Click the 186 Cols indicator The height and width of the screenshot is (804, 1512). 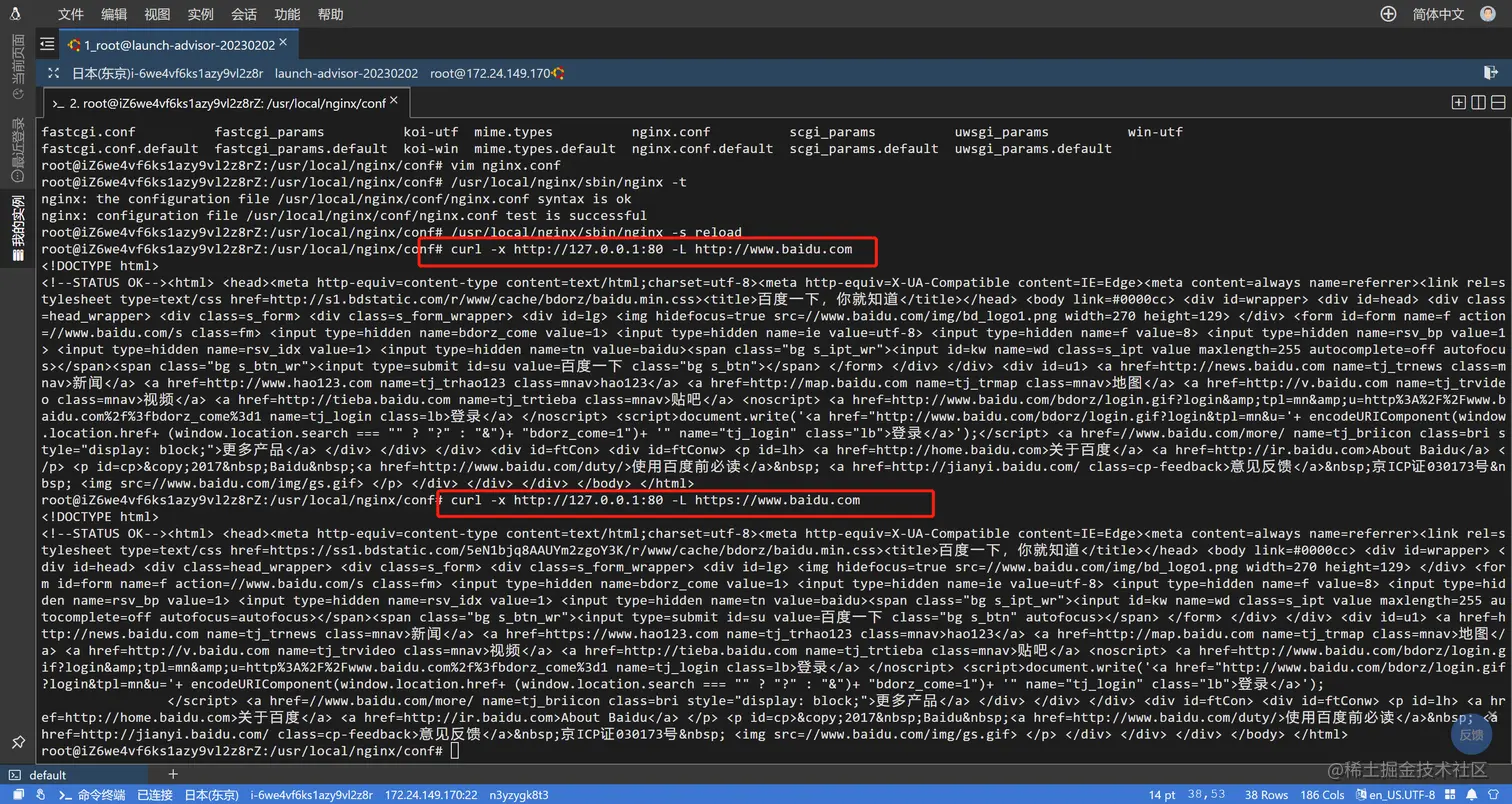(1323, 795)
